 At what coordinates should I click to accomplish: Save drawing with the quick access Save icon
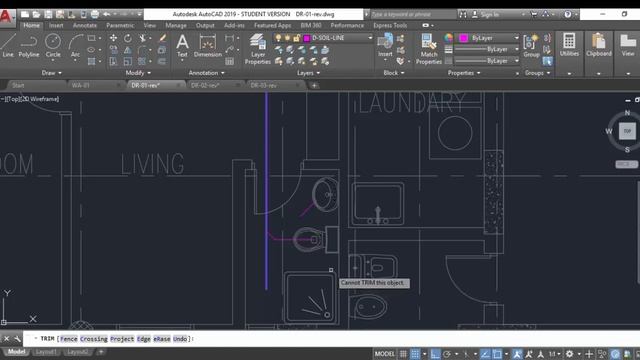point(48,14)
